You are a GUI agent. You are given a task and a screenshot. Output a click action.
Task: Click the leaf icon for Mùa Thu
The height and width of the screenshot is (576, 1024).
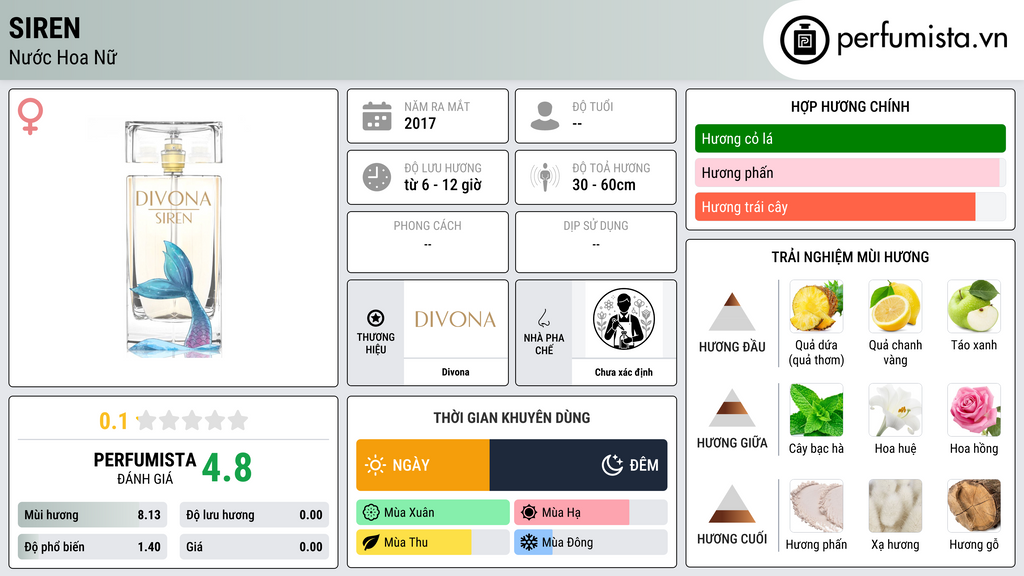pyautogui.click(x=371, y=542)
